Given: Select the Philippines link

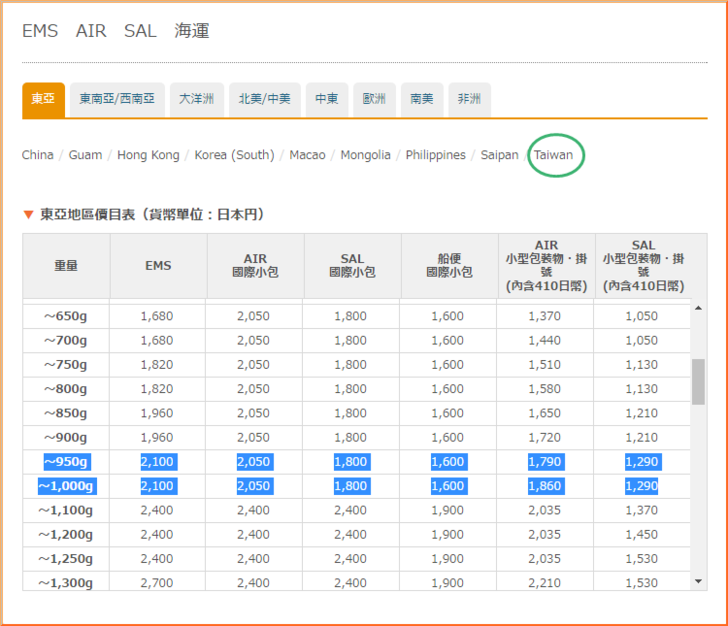Looking at the screenshot, I should [x=435, y=155].
